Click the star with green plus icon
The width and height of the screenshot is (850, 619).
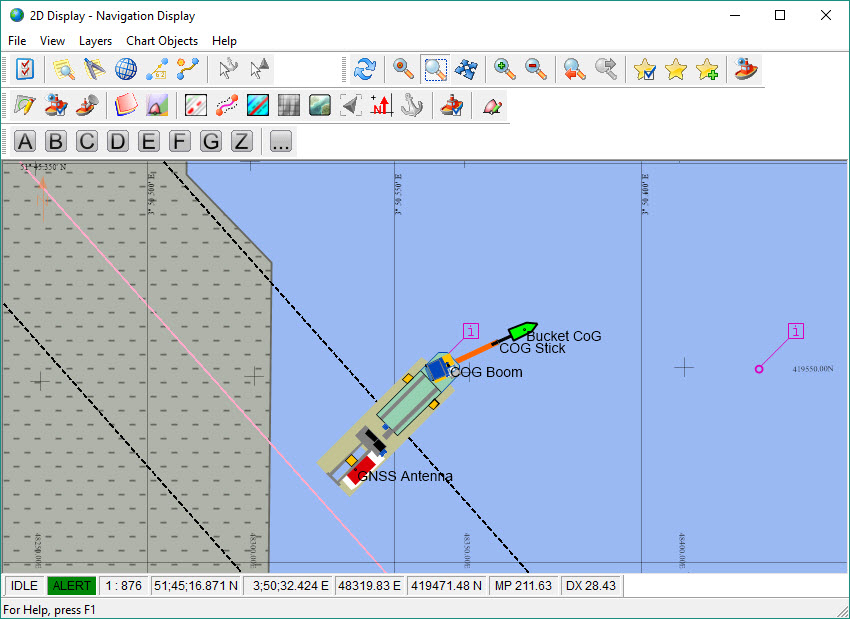tap(707, 69)
